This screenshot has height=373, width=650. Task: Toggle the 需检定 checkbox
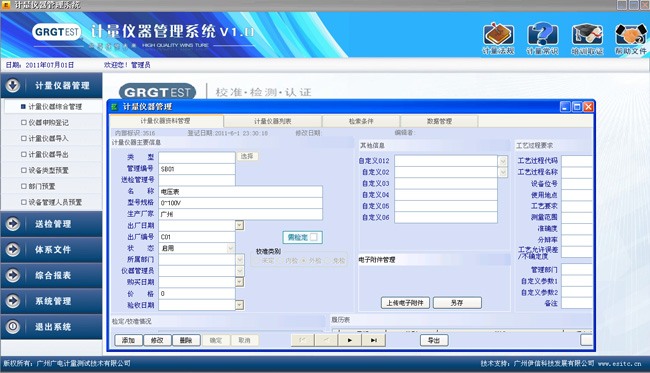(x=314, y=237)
